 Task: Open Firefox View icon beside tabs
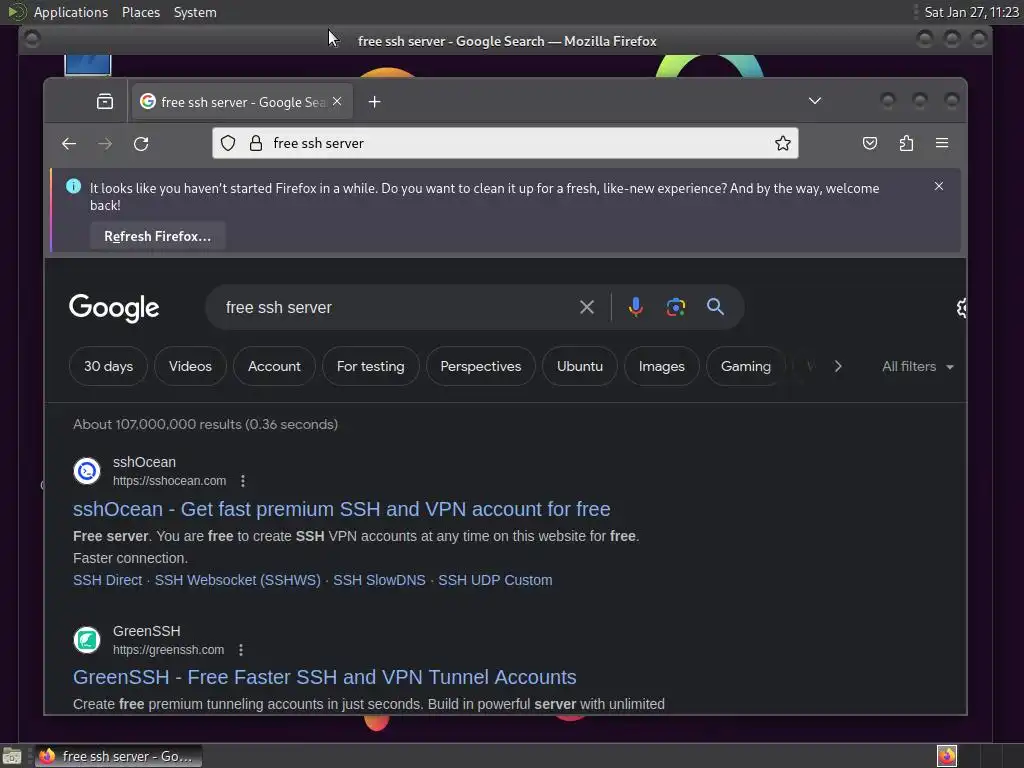pos(104,102)
